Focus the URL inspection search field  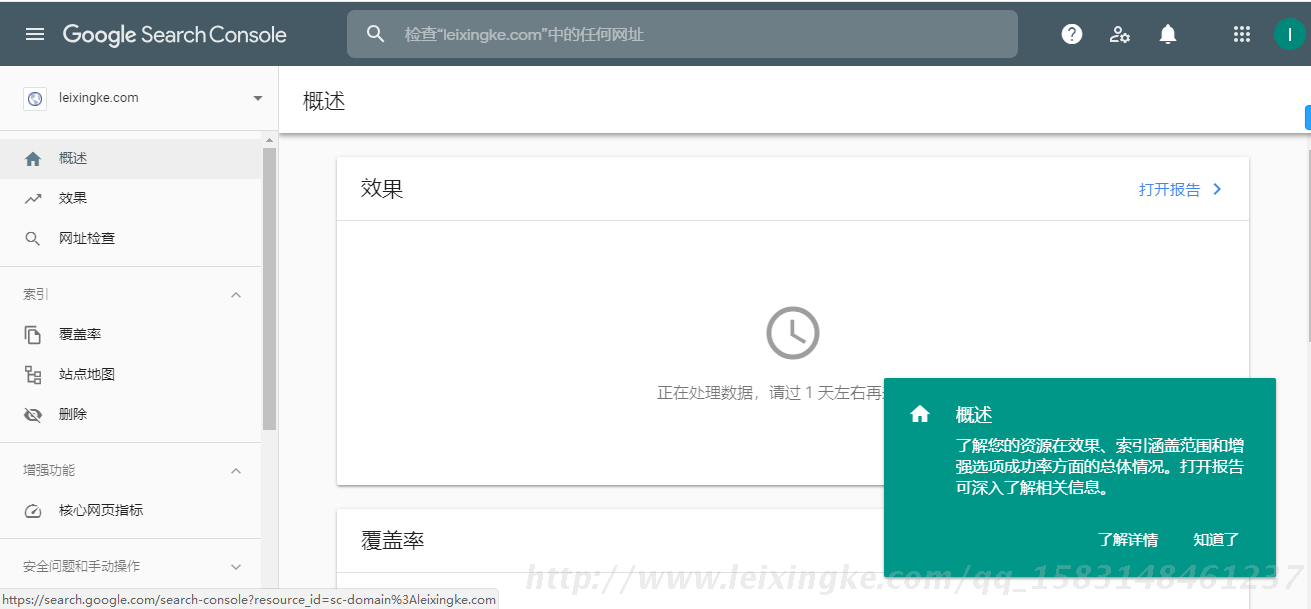(x=682, y=34)
